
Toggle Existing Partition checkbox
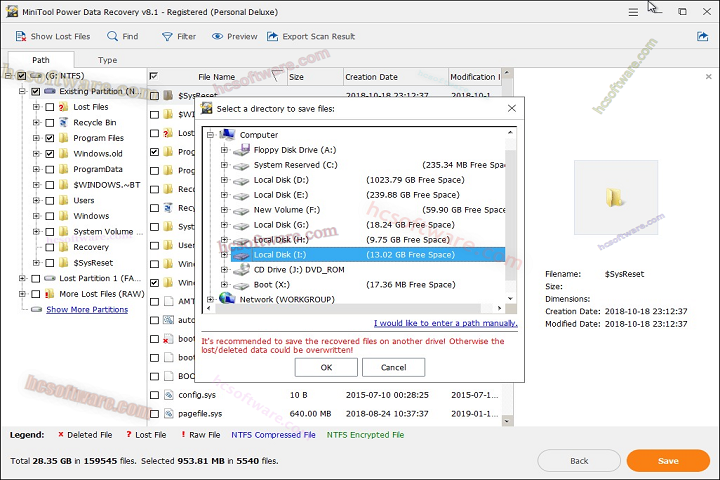coord(35,91)
